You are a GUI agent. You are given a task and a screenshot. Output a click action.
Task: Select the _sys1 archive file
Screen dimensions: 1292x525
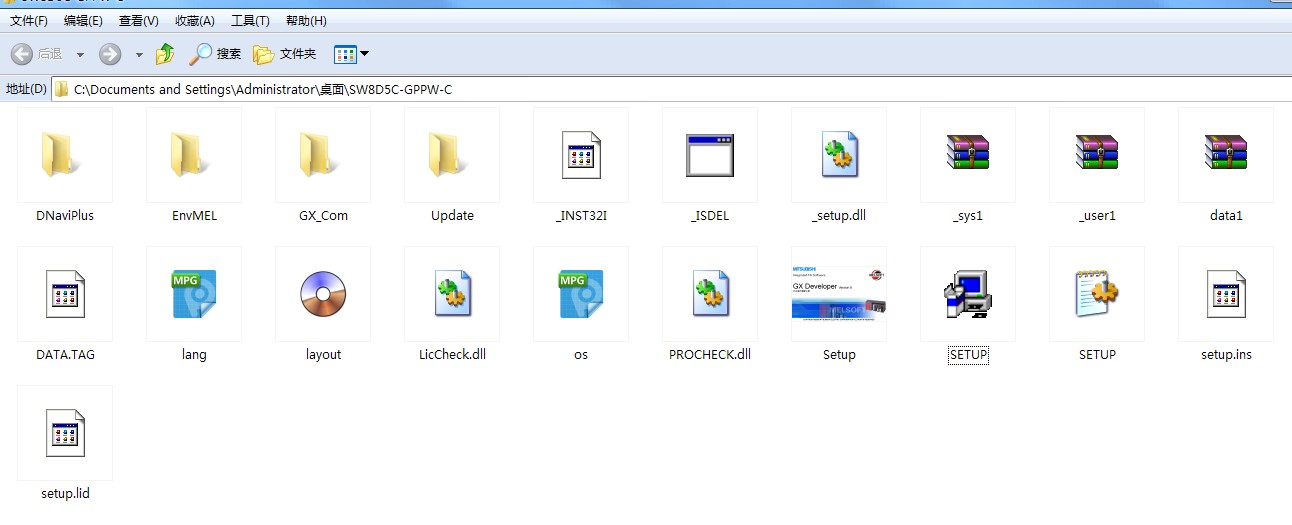(967, 156)
